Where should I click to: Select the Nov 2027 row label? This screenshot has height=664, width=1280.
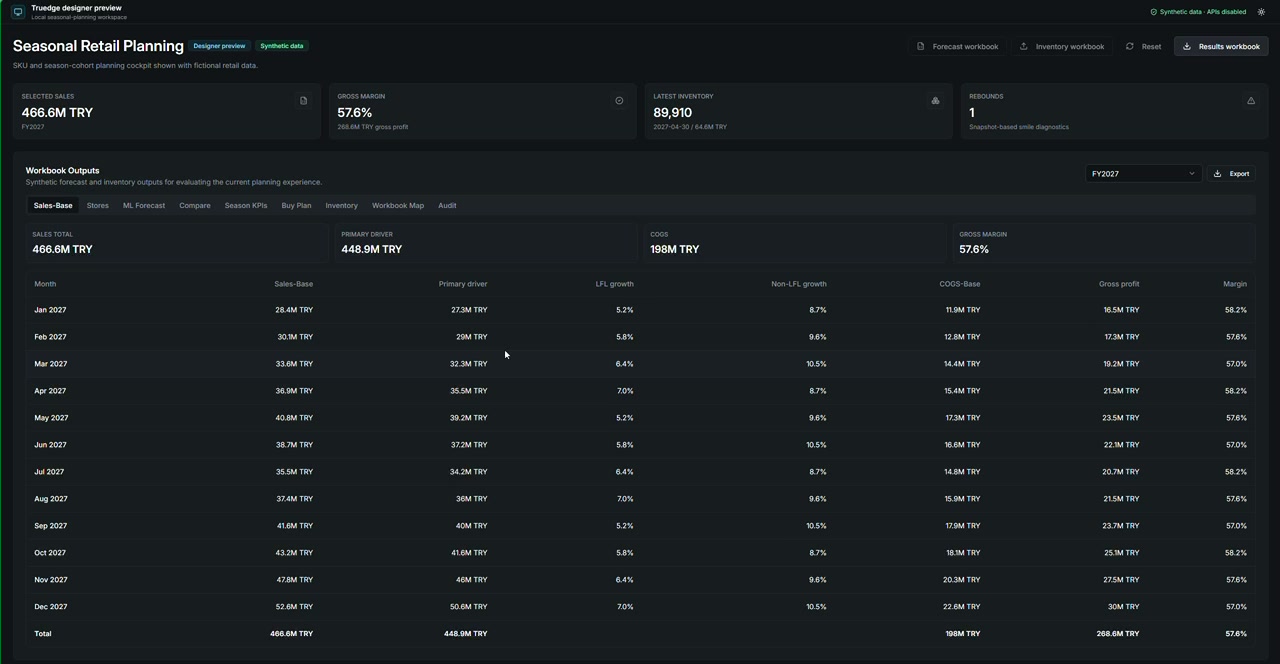(51, 580)
